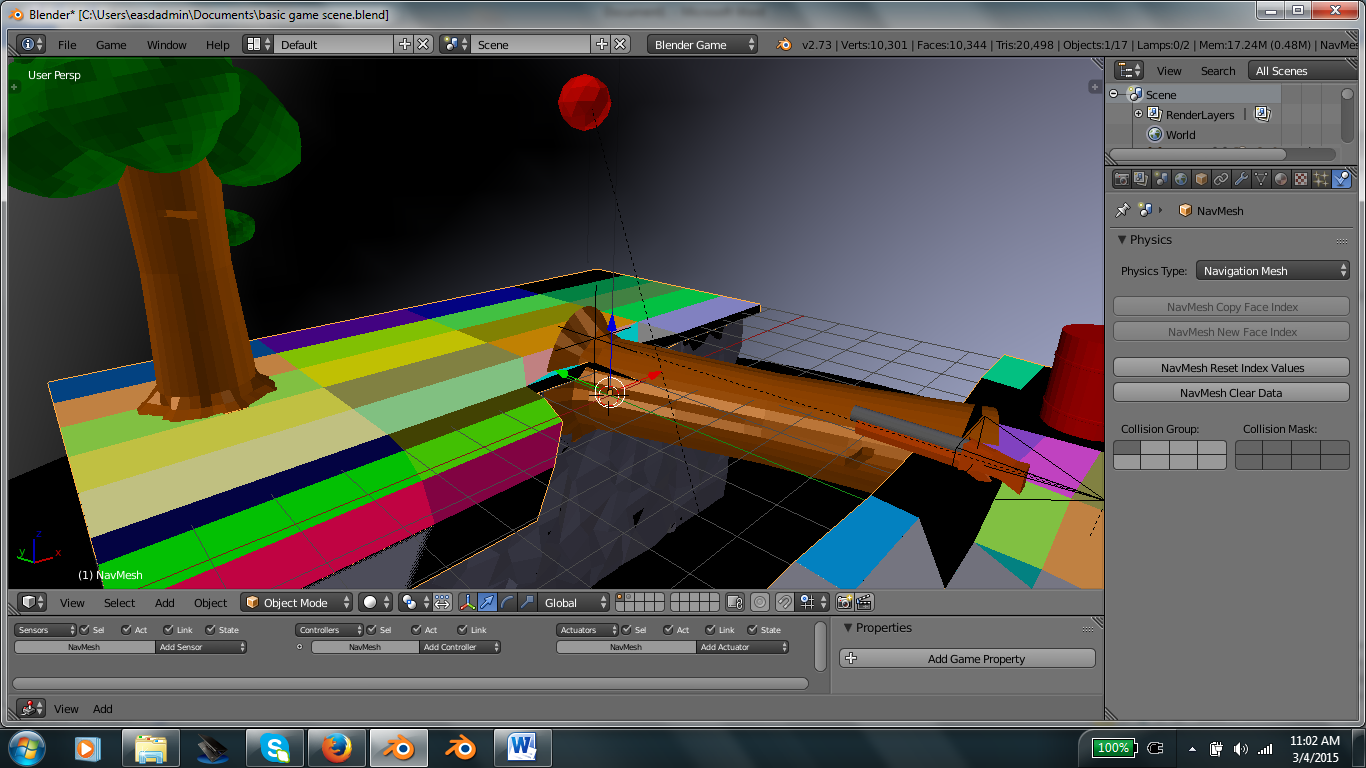Open the 3D View editor type selector

pyautogui.click(x=33, y=602)
